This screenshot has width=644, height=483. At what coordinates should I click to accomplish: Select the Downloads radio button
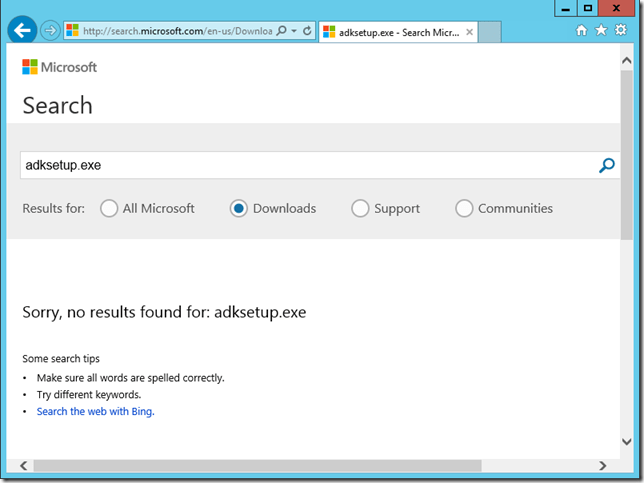(x=239, y=209)
